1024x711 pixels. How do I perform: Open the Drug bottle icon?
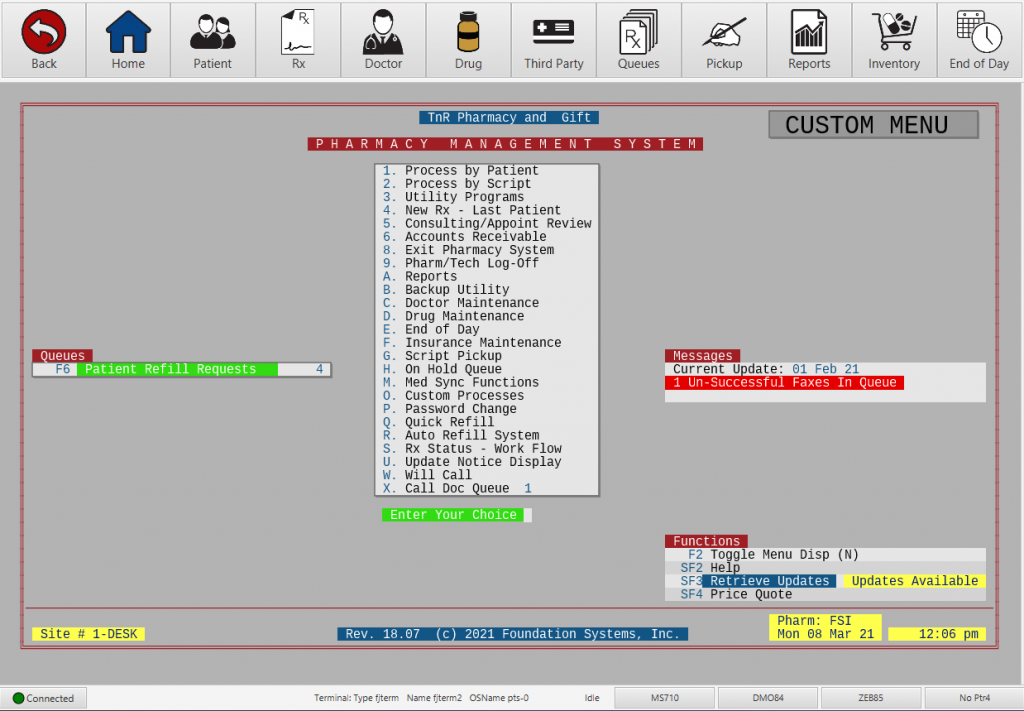click(x=468, y=32)
